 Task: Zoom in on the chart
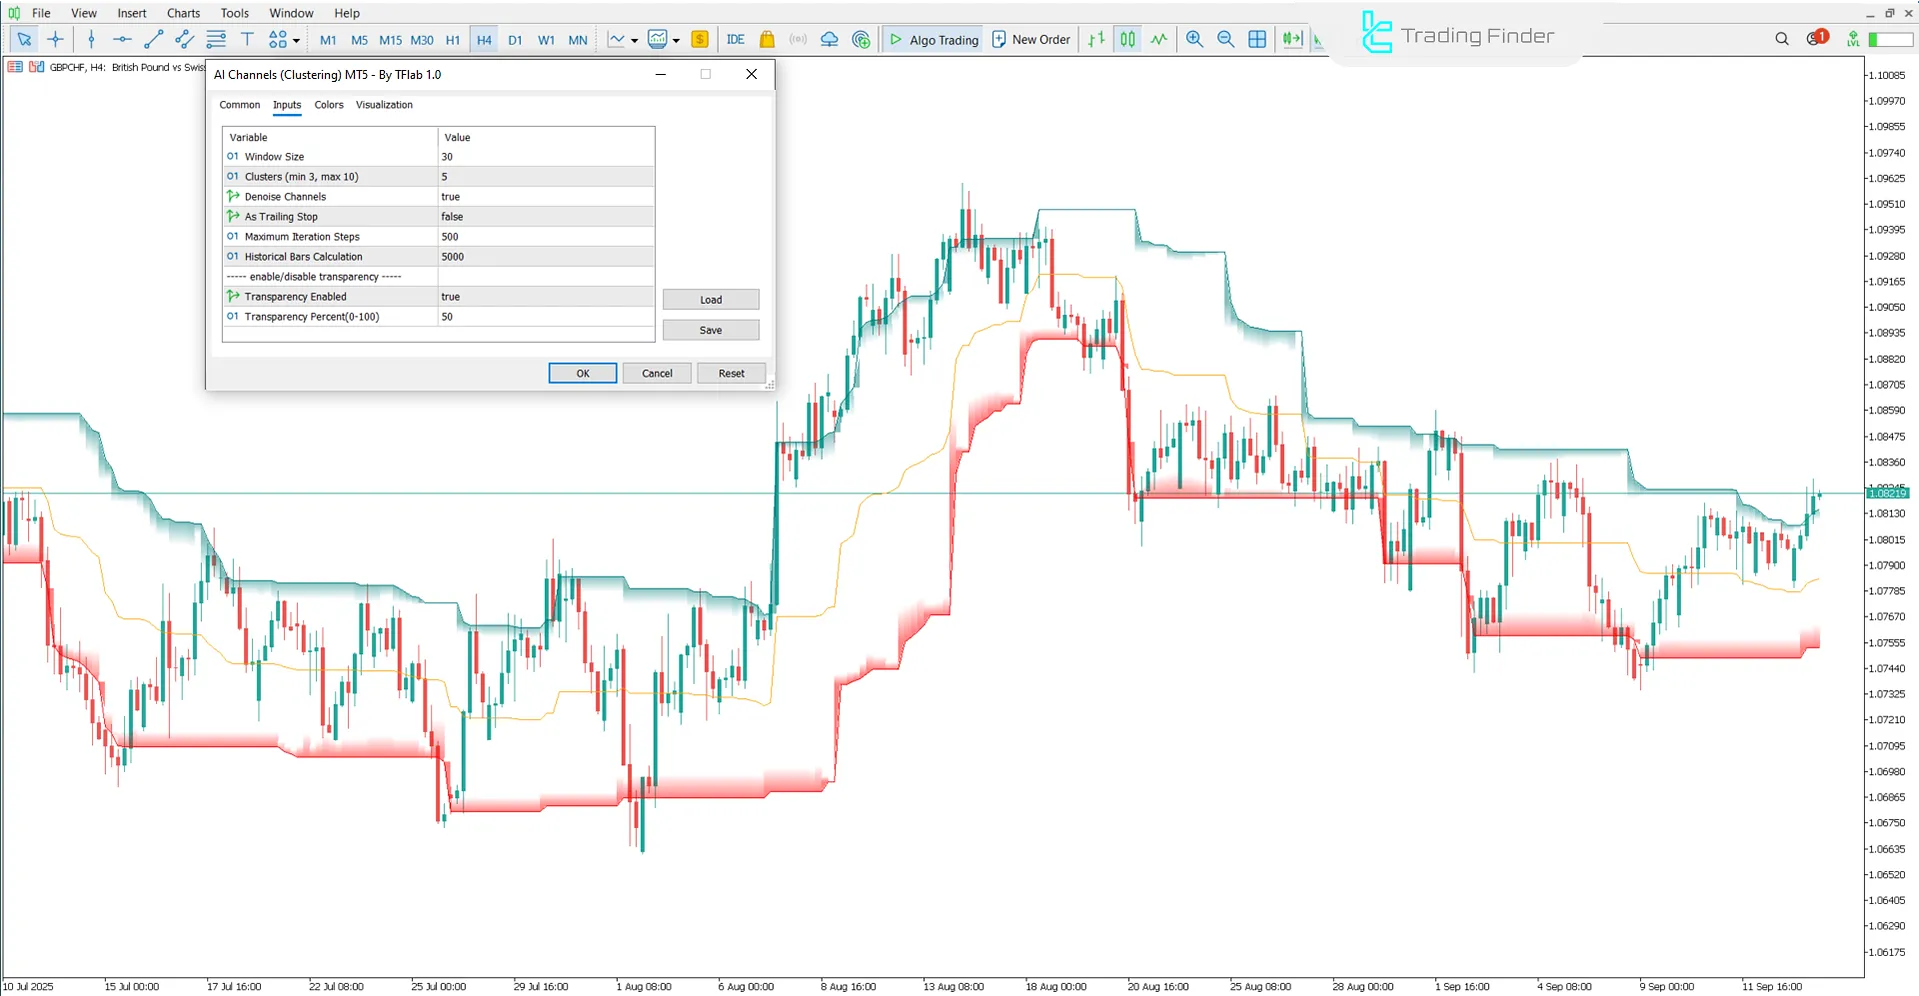click(1194, 39)
